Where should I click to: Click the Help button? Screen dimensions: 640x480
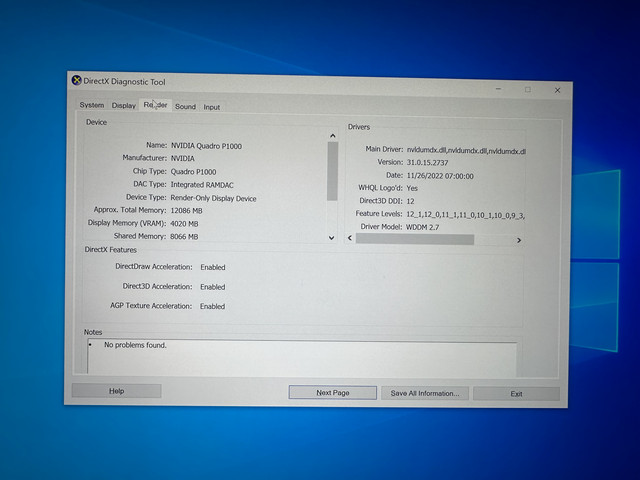pyautogui.click(x=116, y=391)
